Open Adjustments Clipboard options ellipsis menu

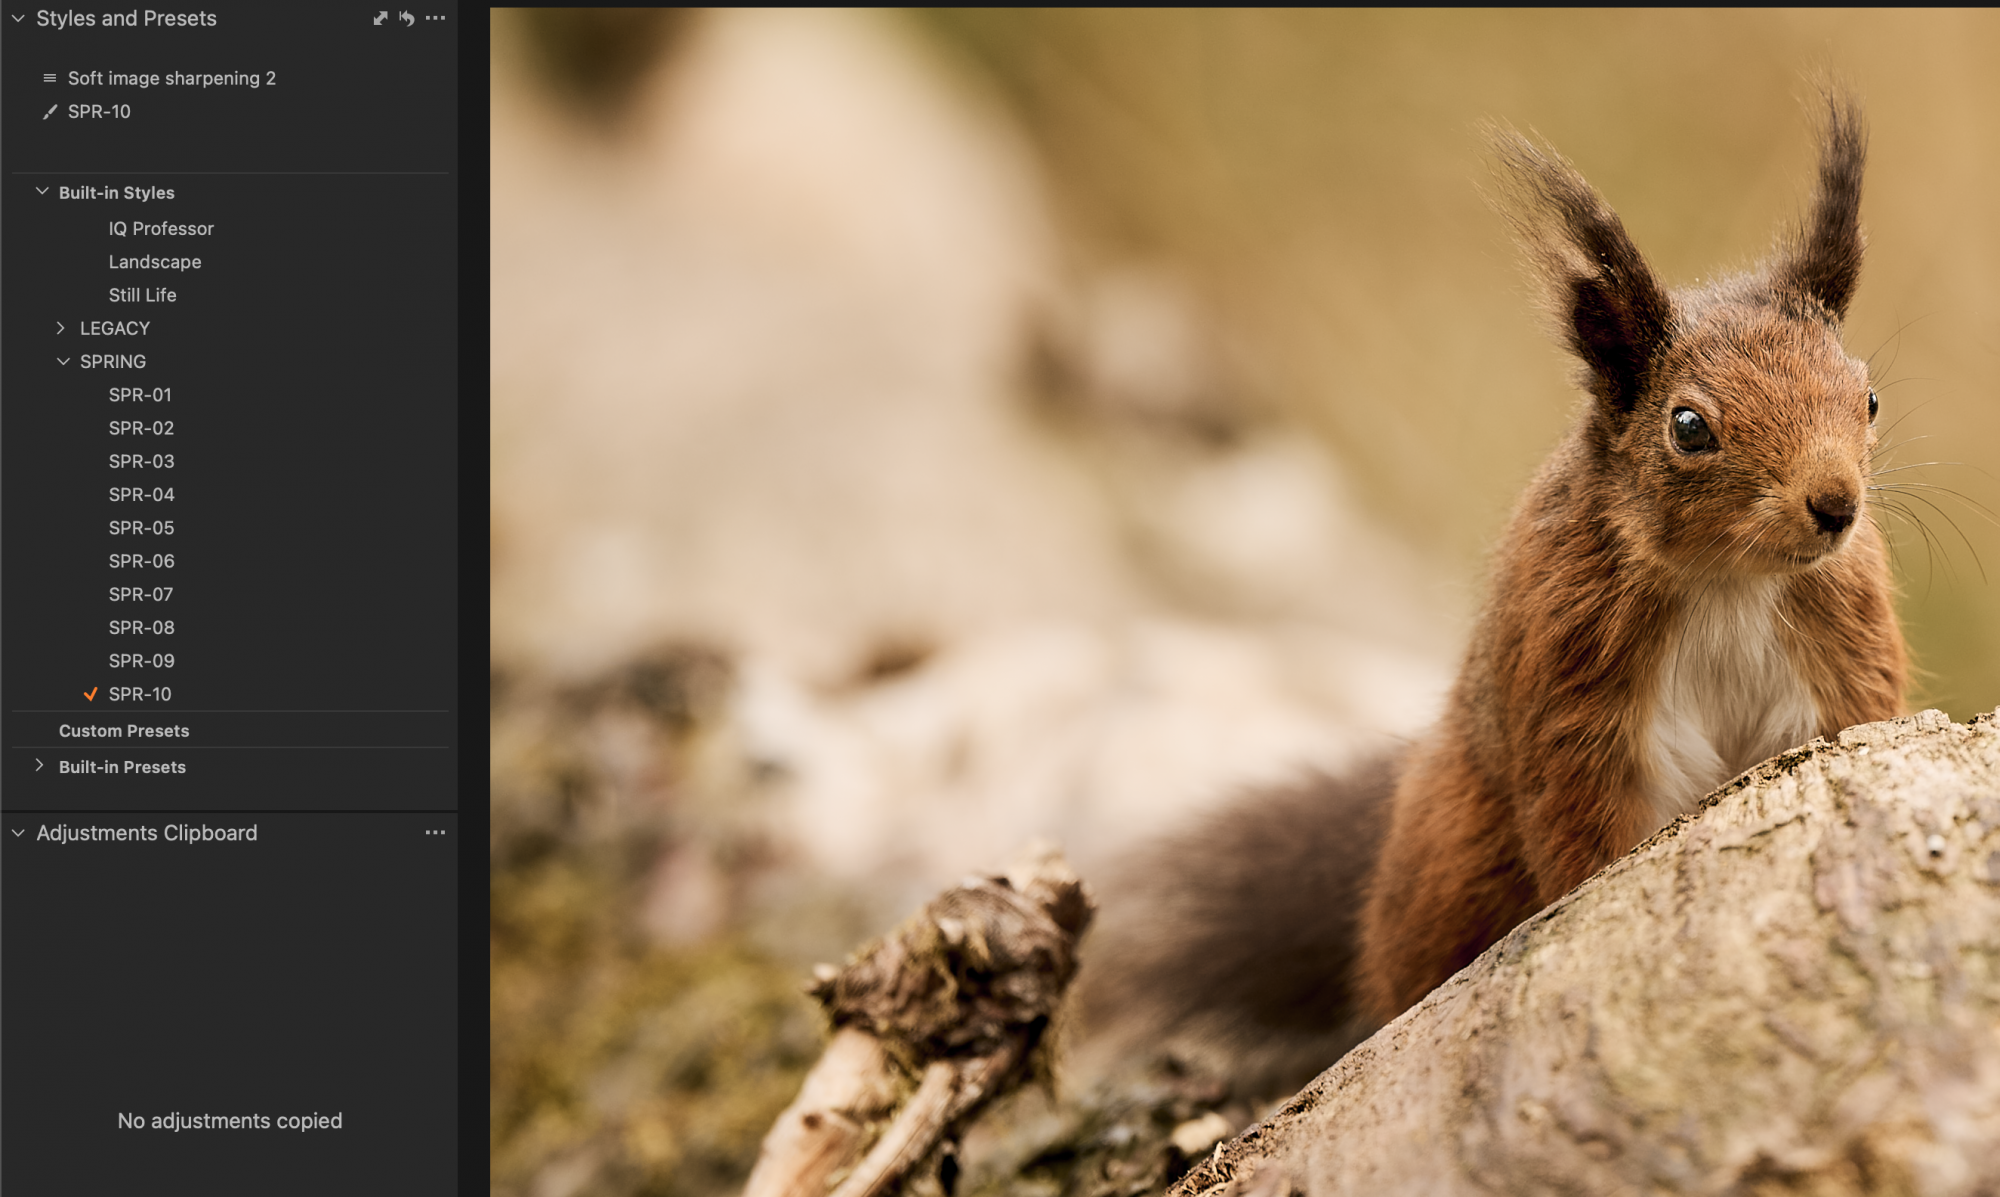(435, 833)
